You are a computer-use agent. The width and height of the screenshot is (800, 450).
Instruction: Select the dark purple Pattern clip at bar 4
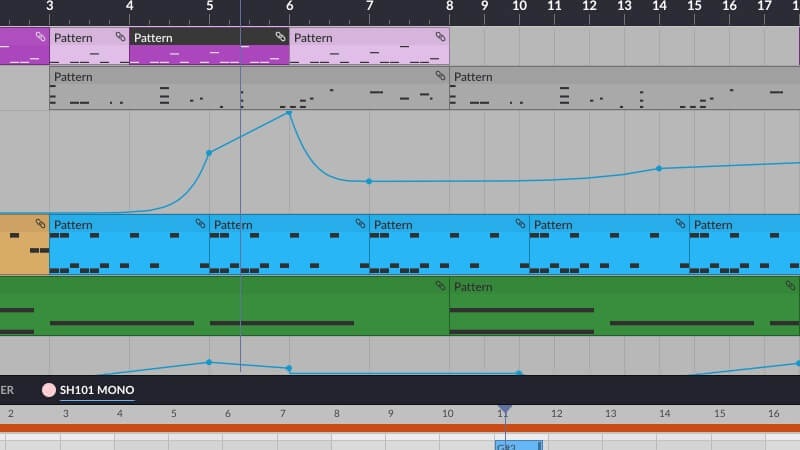209,46
